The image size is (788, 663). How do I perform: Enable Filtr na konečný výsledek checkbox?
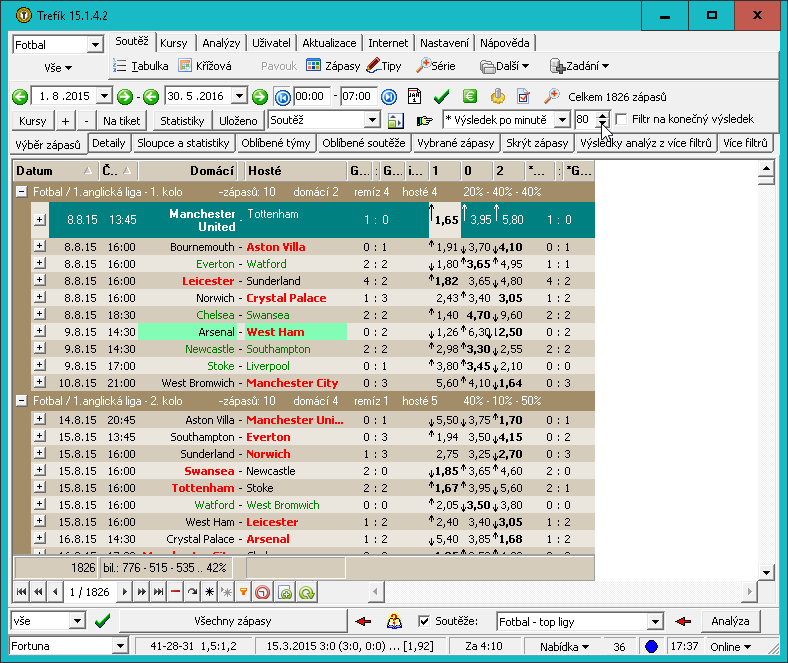coord(622,120)
